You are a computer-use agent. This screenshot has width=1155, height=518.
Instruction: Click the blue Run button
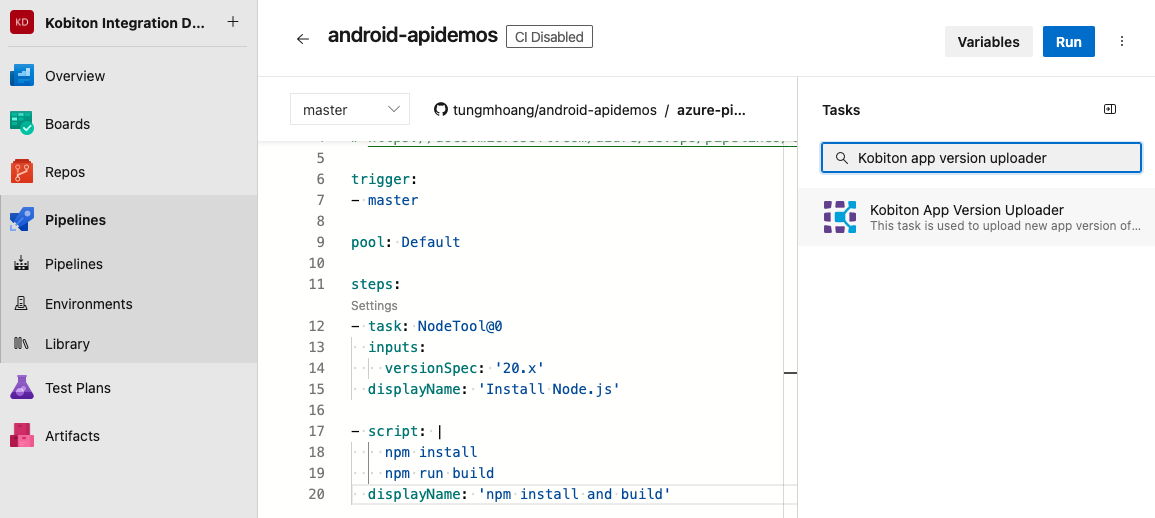1069,41
